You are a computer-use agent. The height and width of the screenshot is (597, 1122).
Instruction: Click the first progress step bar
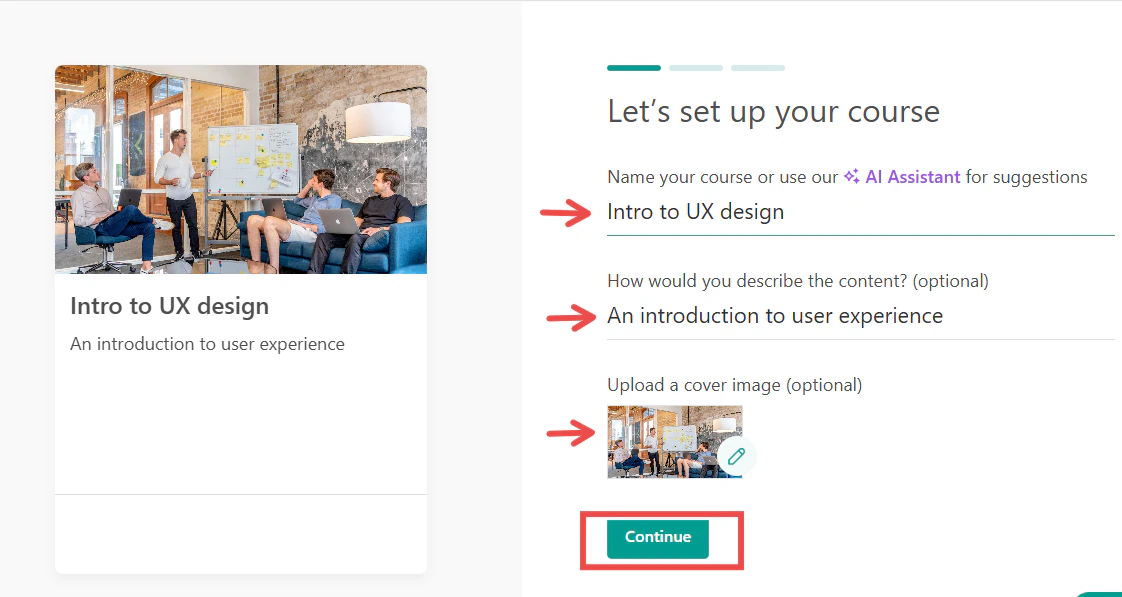click(634, 68)
